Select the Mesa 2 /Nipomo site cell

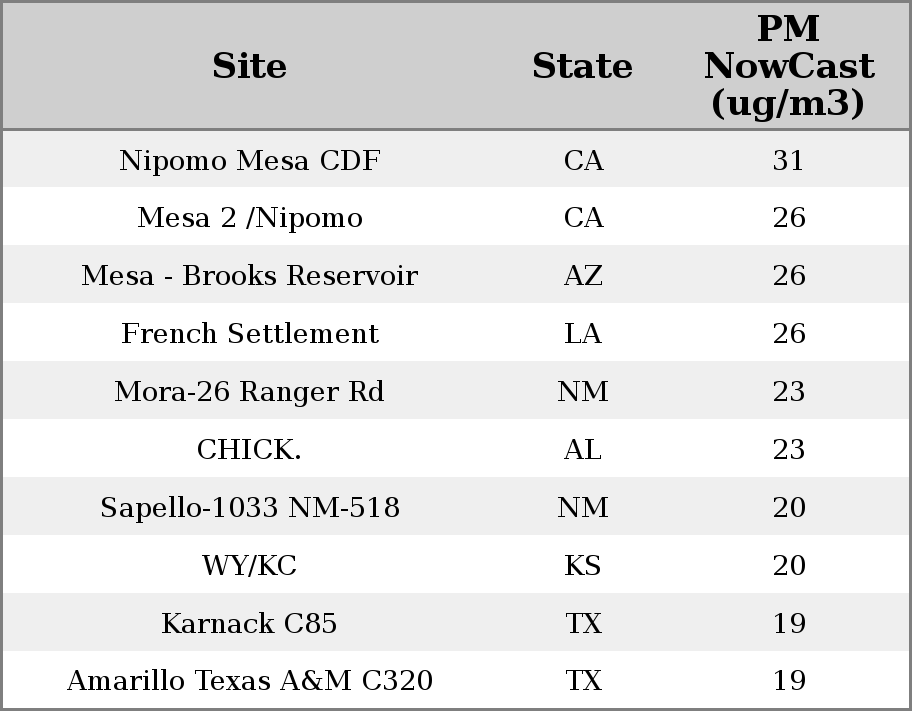coord(249,218)
